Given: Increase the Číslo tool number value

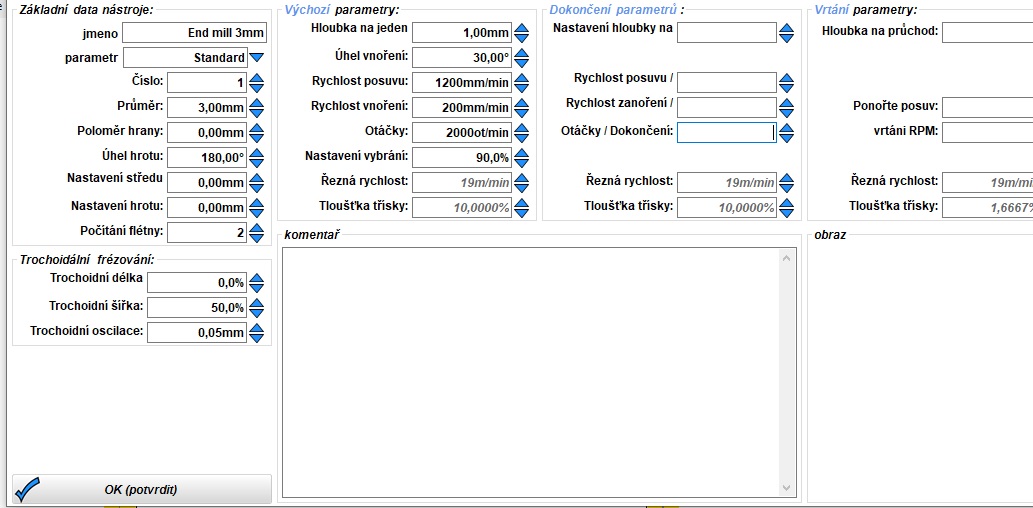Looking at the screenshot, I should coord(257,78).
